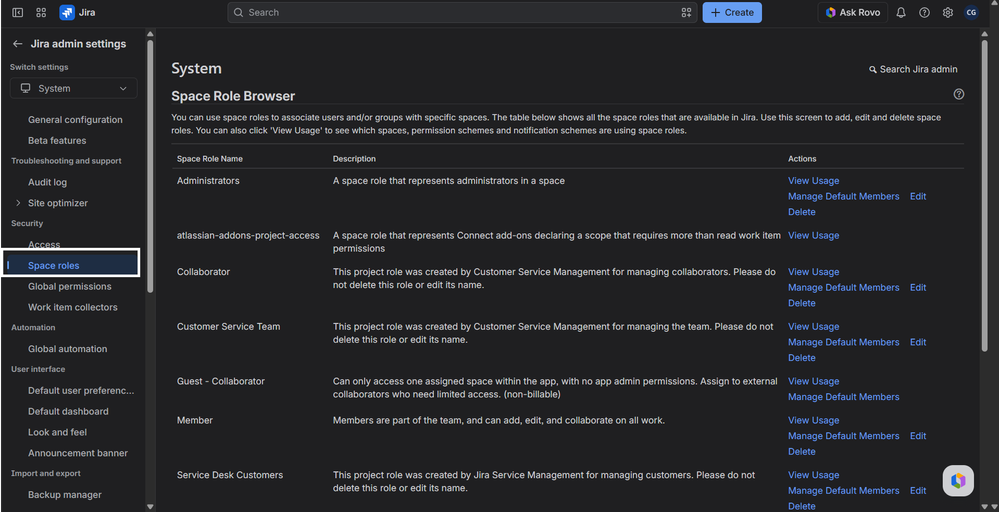Open the CG profile avatar
999x512 pixels.
pos(971,12)
